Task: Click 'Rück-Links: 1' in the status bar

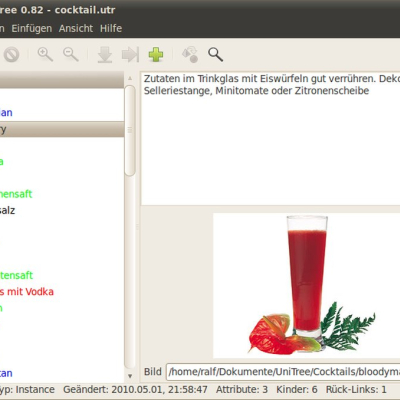Action: pos(356,389)
